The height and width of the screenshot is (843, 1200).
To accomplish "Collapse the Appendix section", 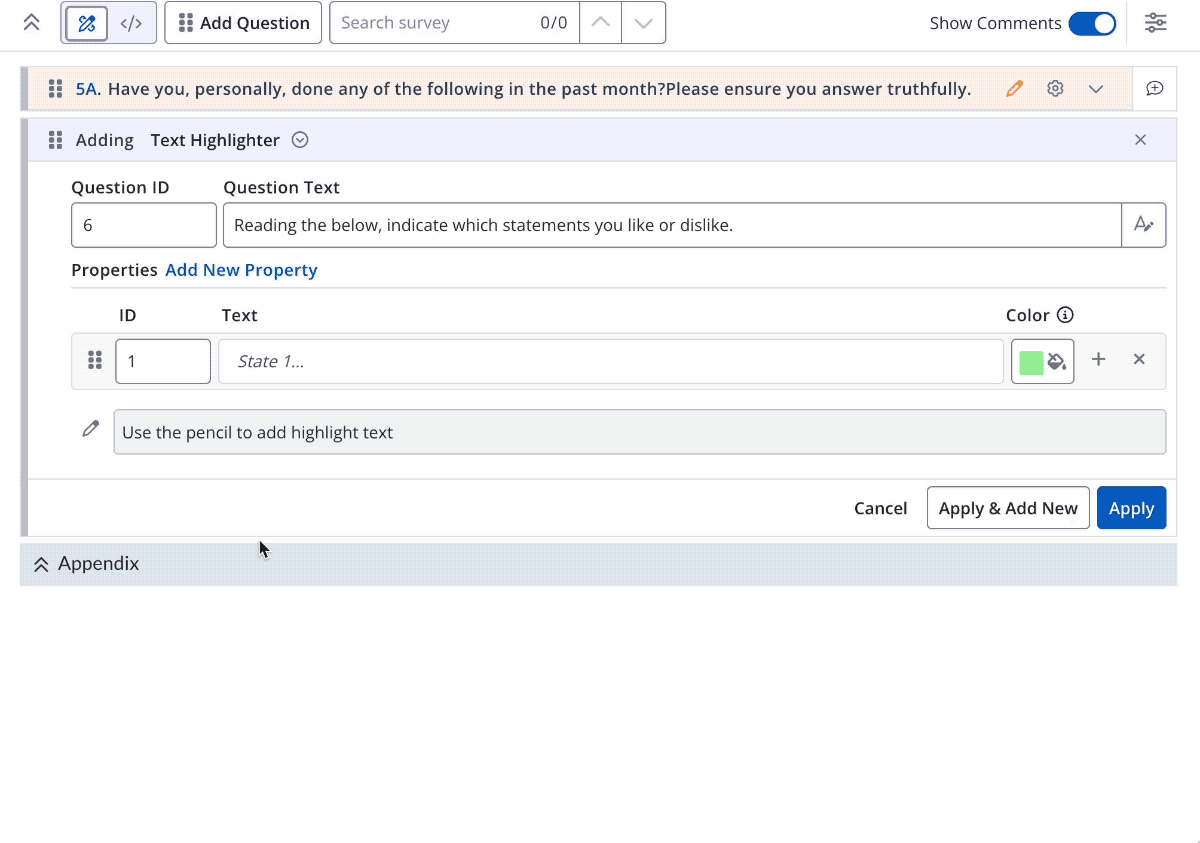I will tap(41, 564).
